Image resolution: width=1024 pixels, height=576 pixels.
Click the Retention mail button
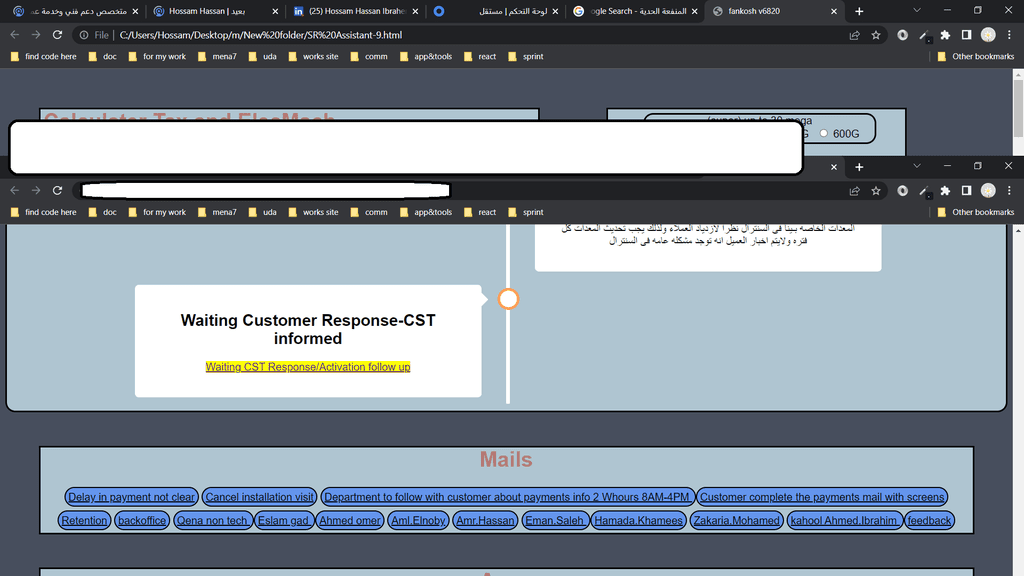click(x=84, y=520)
